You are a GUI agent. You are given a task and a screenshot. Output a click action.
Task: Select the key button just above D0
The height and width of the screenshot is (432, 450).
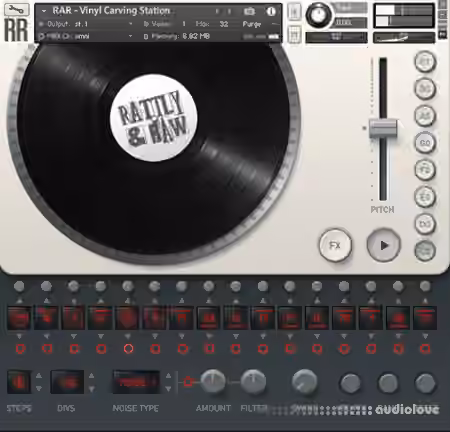(x=425, y=197)
